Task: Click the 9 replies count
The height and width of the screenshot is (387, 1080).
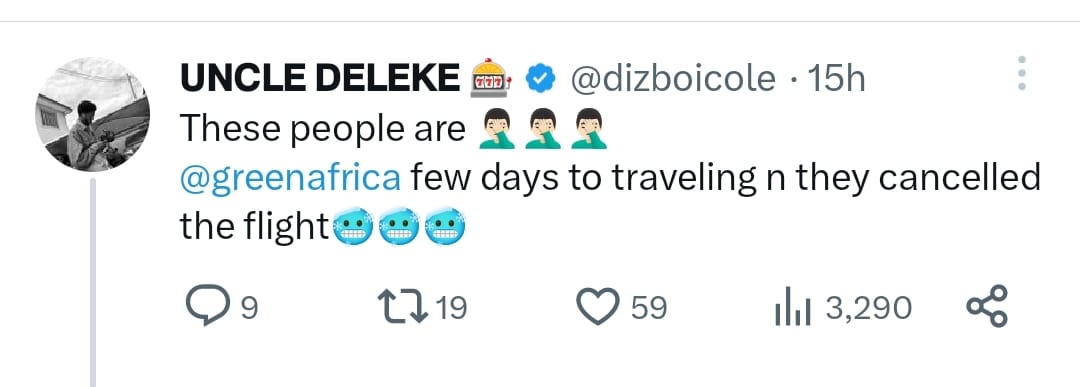Action: point(251,308)
